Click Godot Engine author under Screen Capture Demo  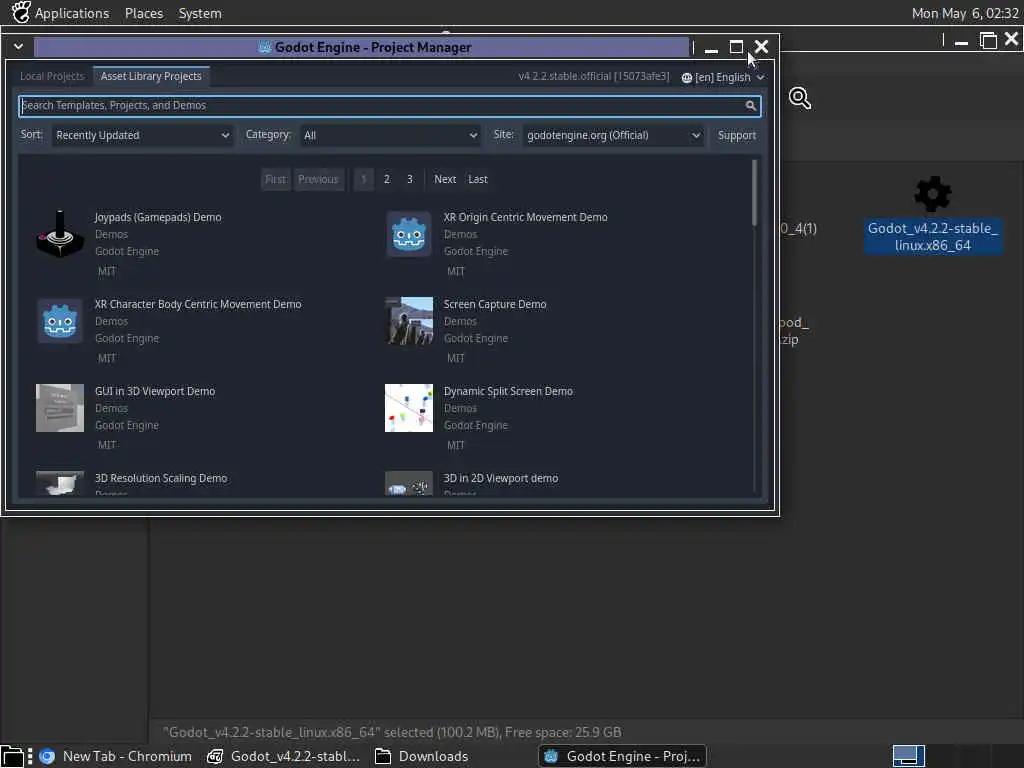475,338
